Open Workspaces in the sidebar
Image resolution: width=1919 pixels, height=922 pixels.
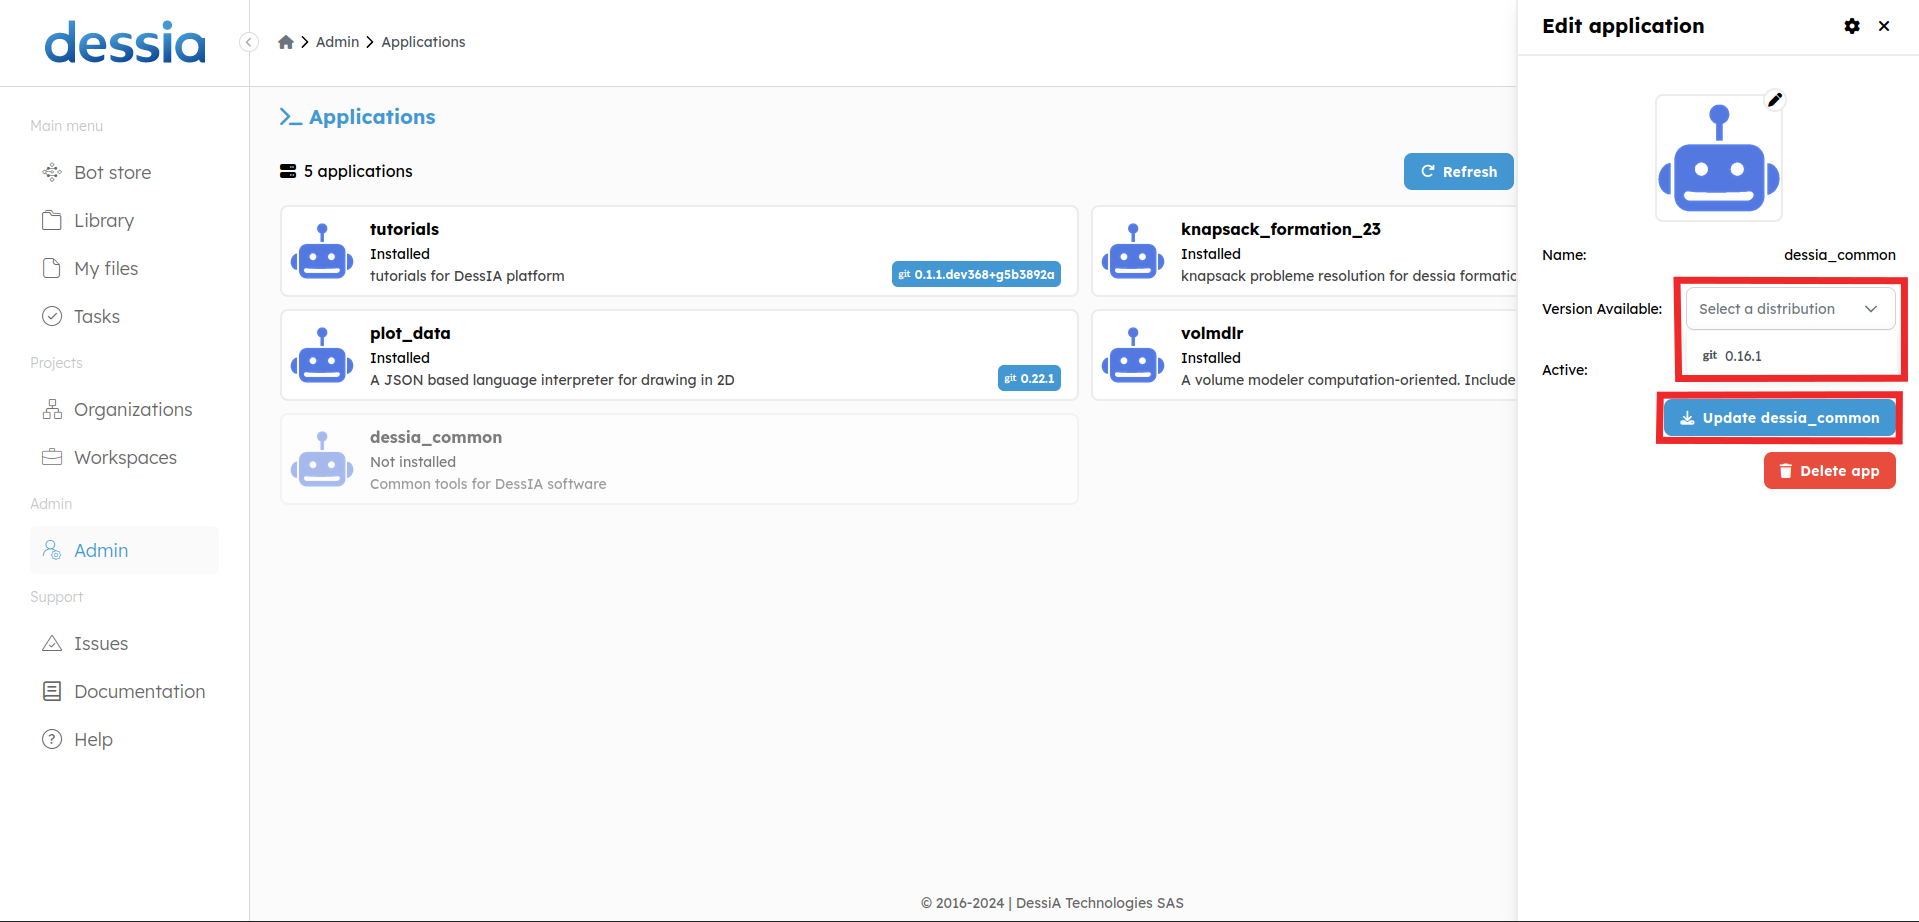(124, 458)
